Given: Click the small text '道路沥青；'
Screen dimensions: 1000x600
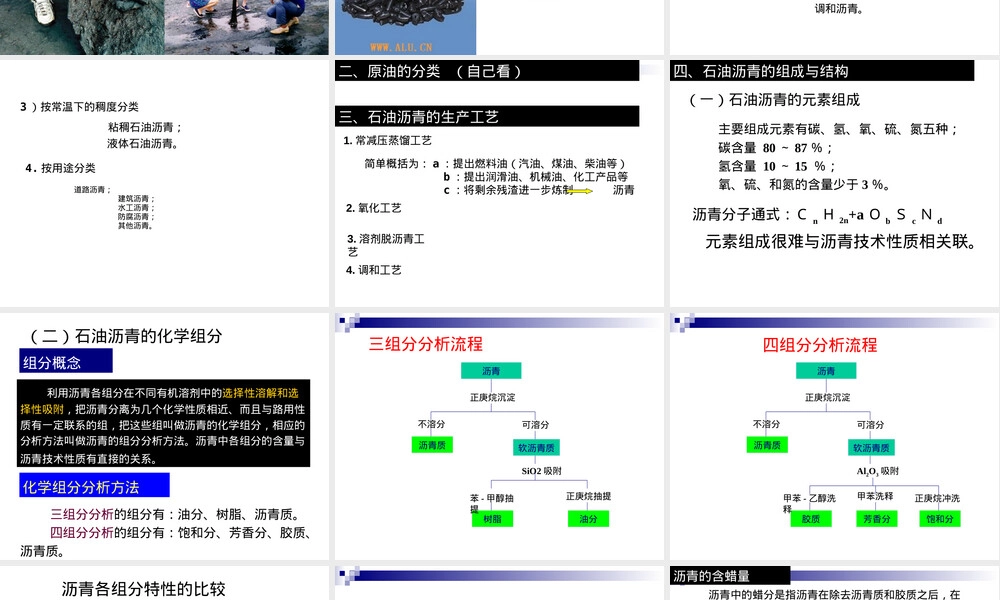Looking at the screenshot, I should coord(92,189).
